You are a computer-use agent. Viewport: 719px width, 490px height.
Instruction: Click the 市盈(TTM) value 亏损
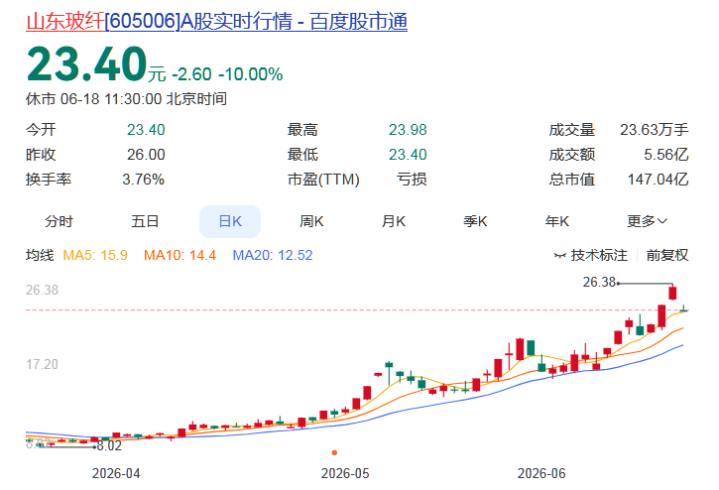point(412,179)
